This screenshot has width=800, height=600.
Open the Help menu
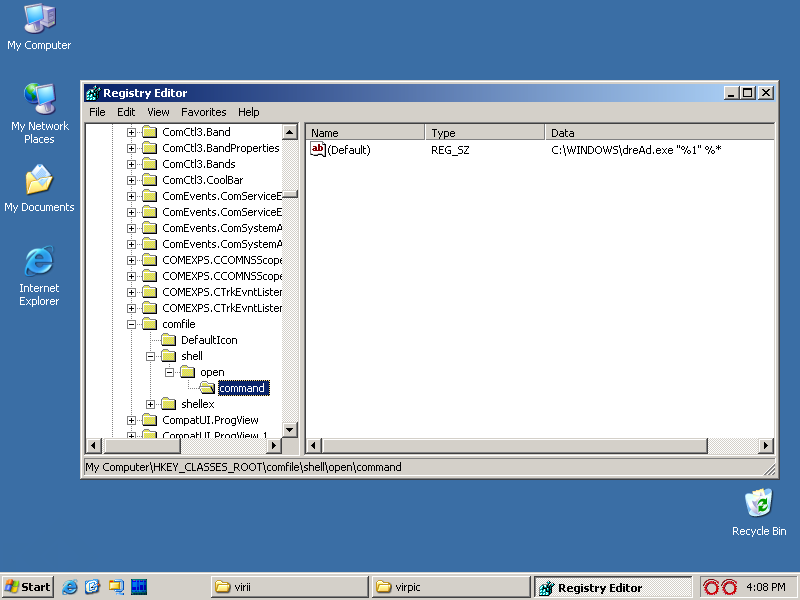pyautogui.click(x=248, y=112)
